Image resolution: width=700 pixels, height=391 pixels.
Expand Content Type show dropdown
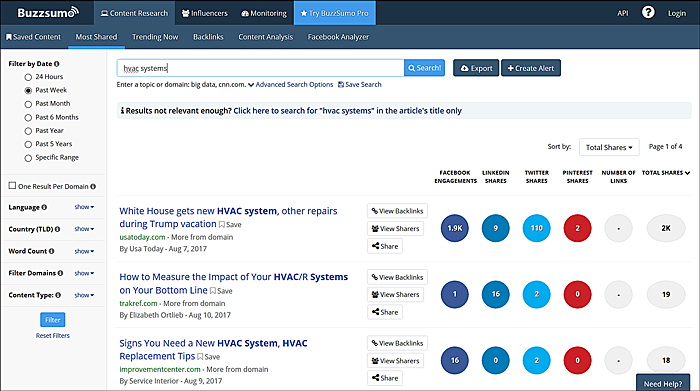tap(84, 295)
